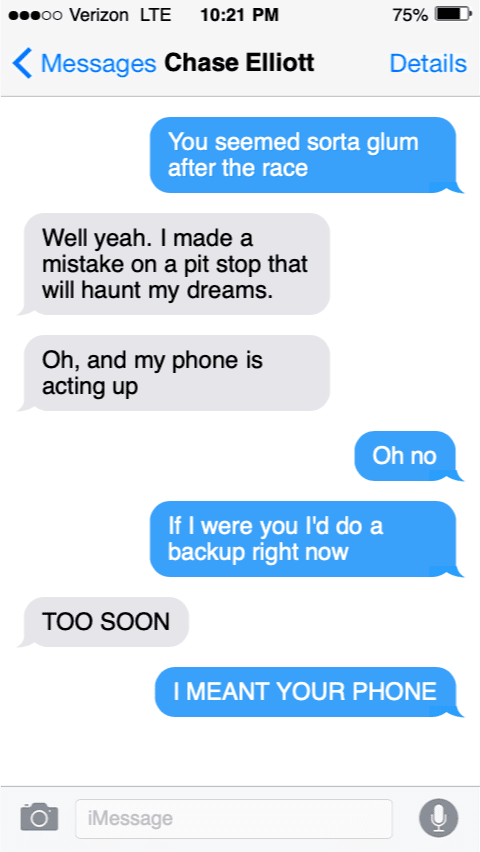
Task: Tap the camera icon beside iMessage field
Action: (39, 817)
